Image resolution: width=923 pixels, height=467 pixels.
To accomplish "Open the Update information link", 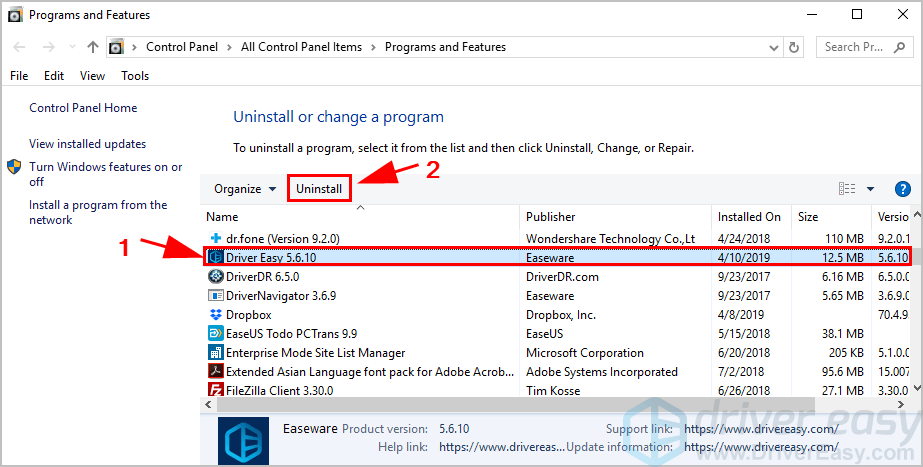I will (761, 447).
